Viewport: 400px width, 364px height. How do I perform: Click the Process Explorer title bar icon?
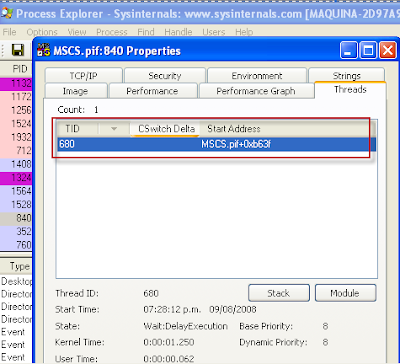7,14
